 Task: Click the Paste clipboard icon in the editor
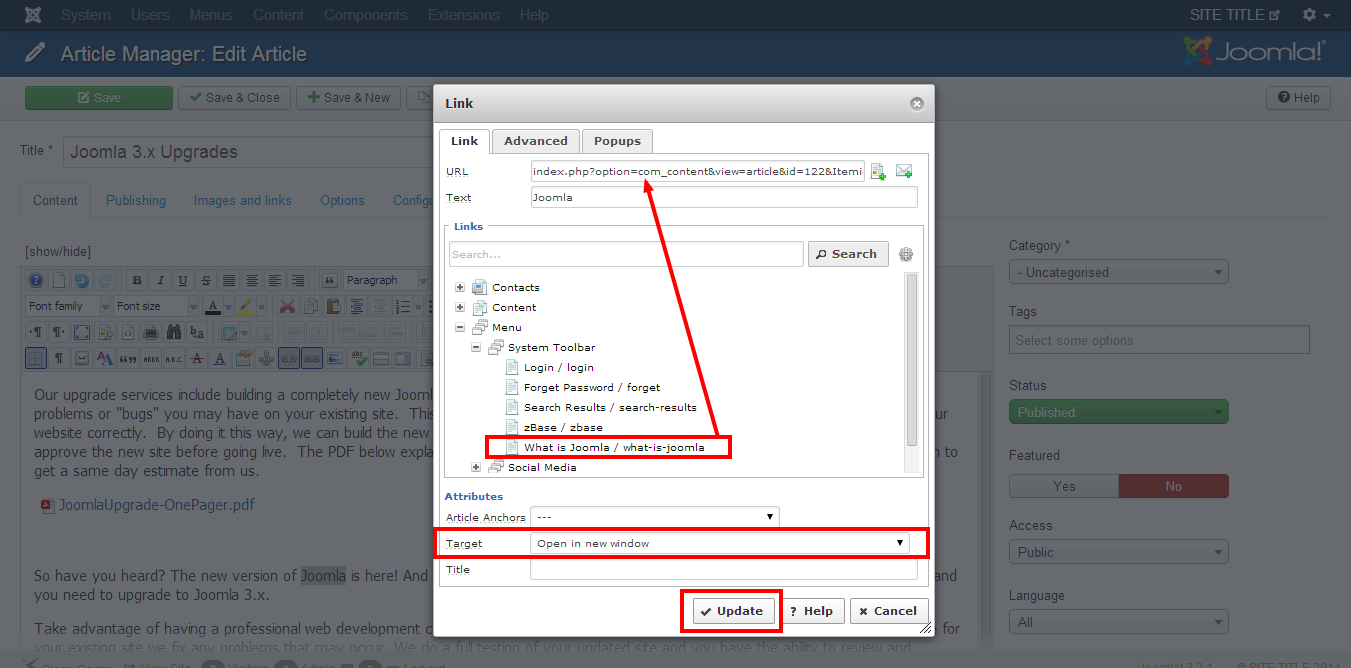pos(333,306)
